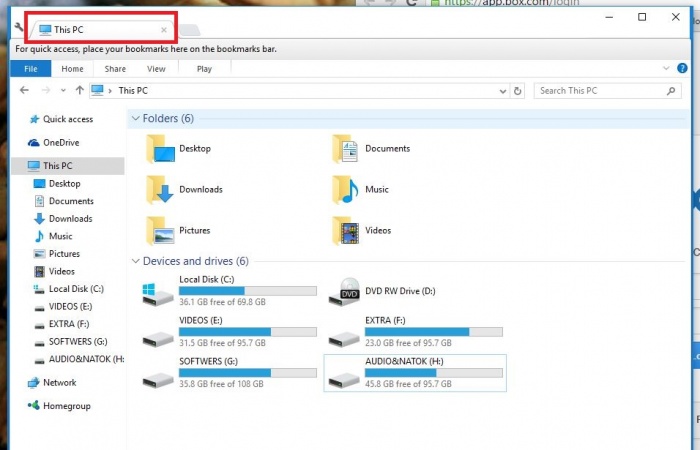Select Videos in navigation pane
Screen dimensions: 700x450
54,271
